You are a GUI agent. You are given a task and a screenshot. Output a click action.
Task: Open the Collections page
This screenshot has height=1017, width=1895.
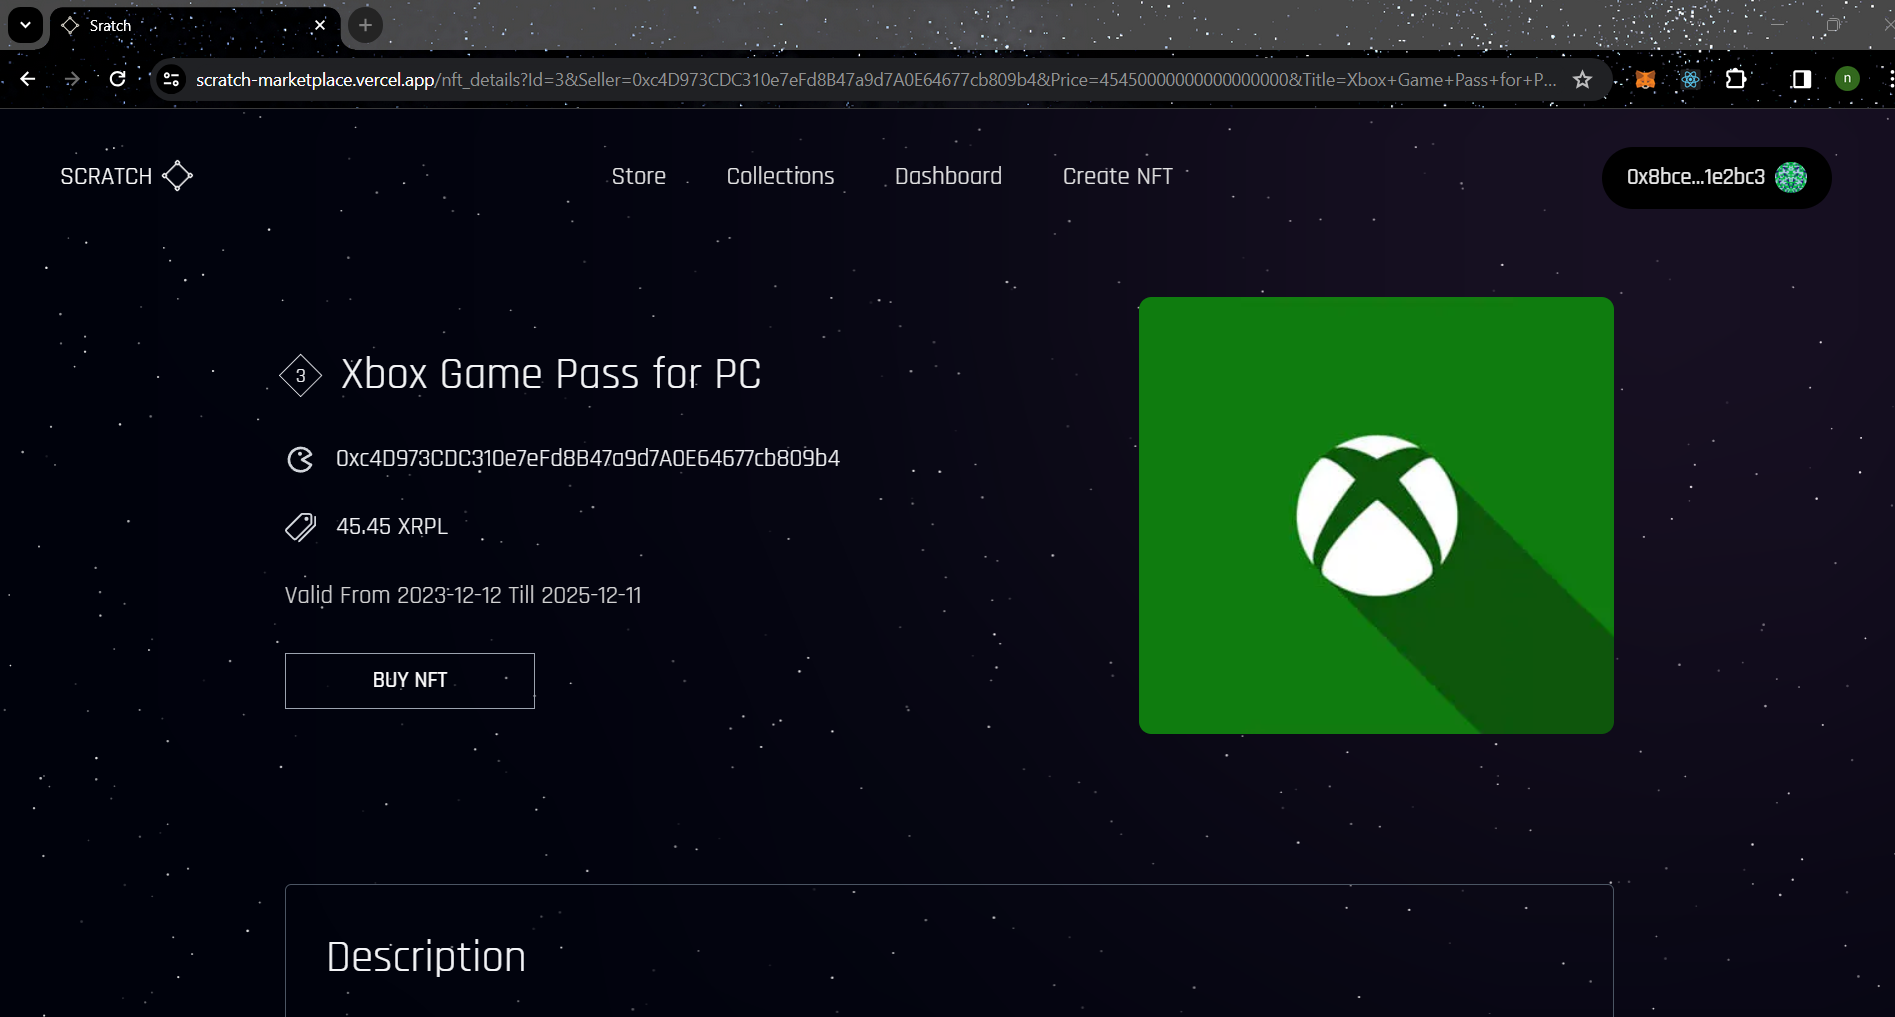coord(780,176)
